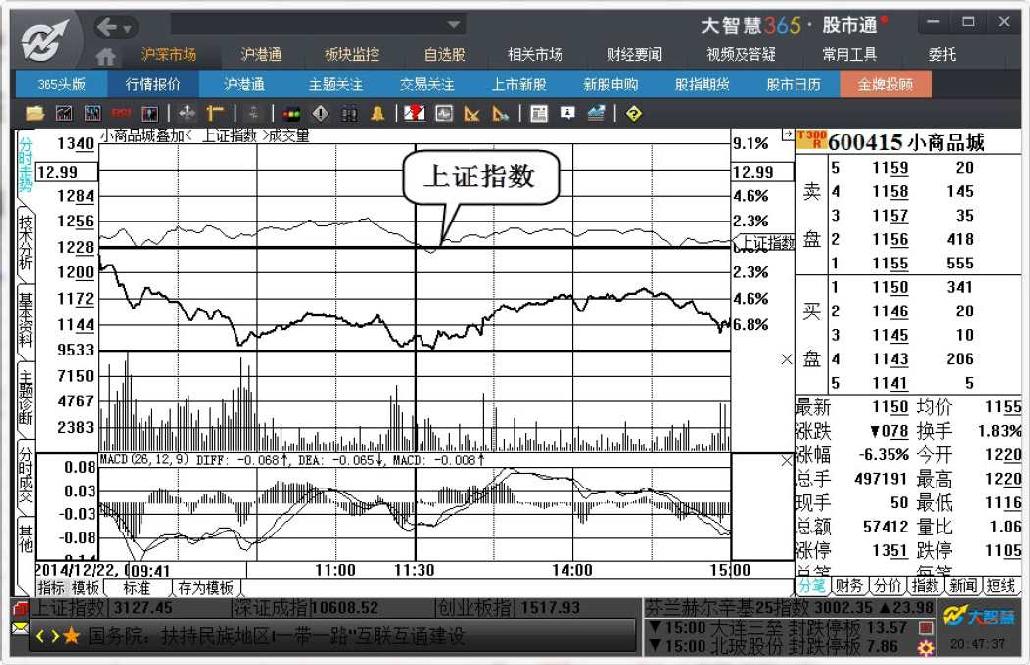Viewport: 1030px width, 665px height.
Task: Open the exclamation diamond alert icon
Action: coord(321,114)
